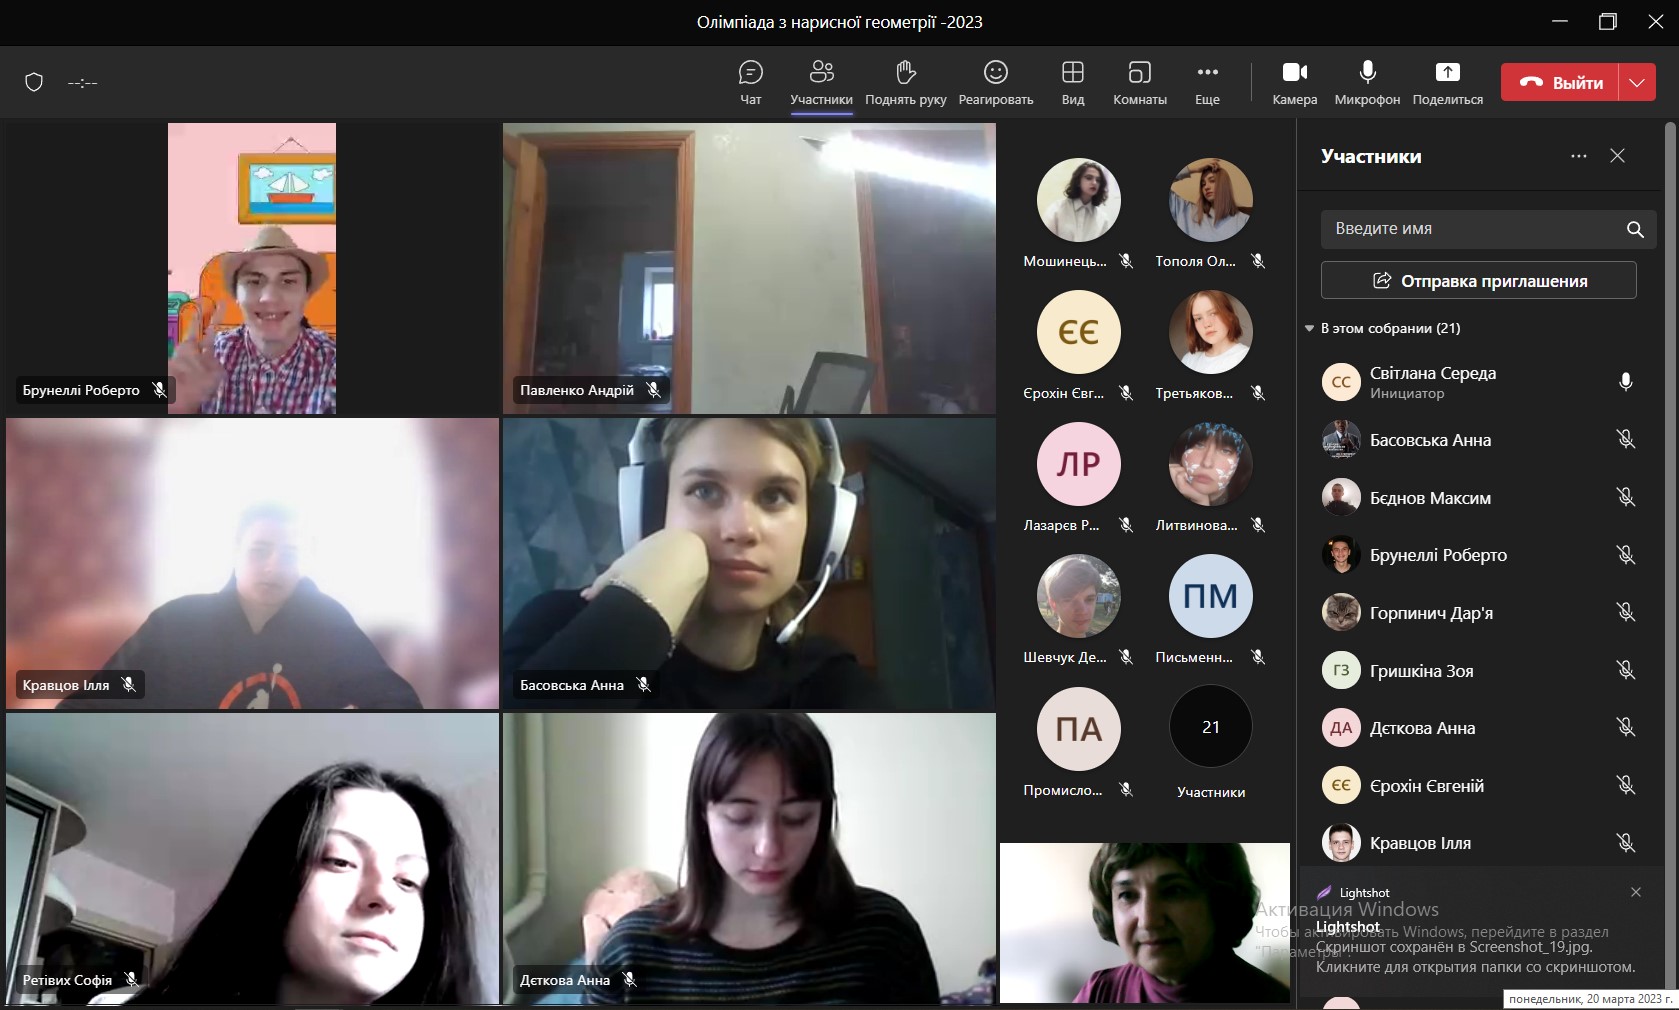Click the Share screen icon

(1448, 72)
